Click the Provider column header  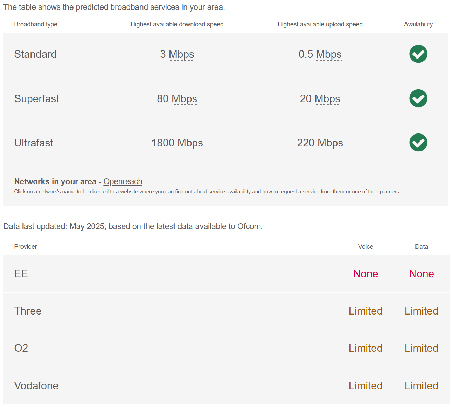(x=25, y=247)
